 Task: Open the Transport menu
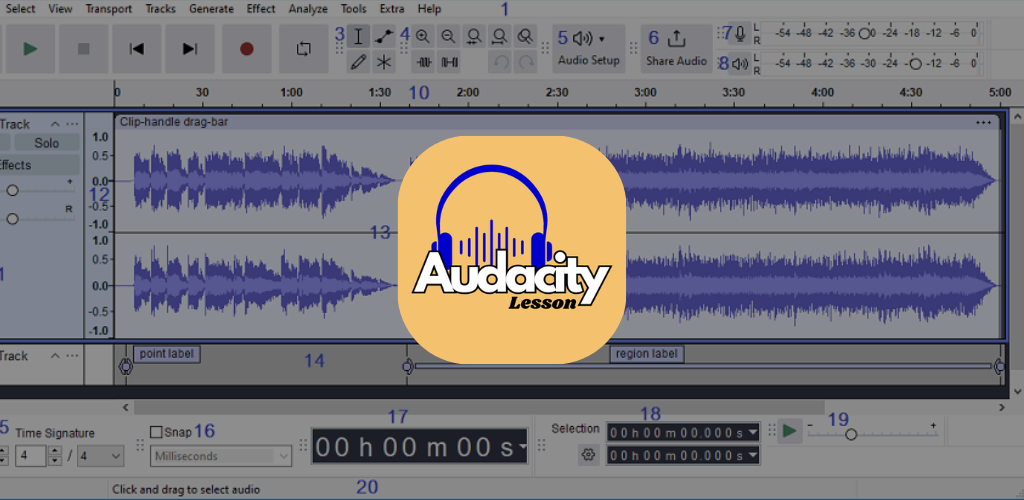point(108,9)
